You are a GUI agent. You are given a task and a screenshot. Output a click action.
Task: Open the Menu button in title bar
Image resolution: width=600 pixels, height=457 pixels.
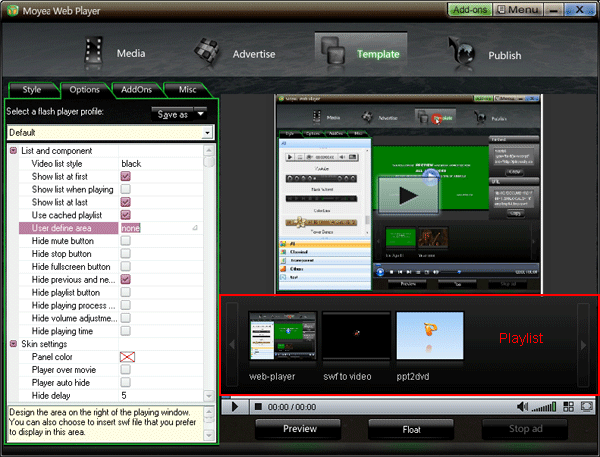(x=517, y=10)
